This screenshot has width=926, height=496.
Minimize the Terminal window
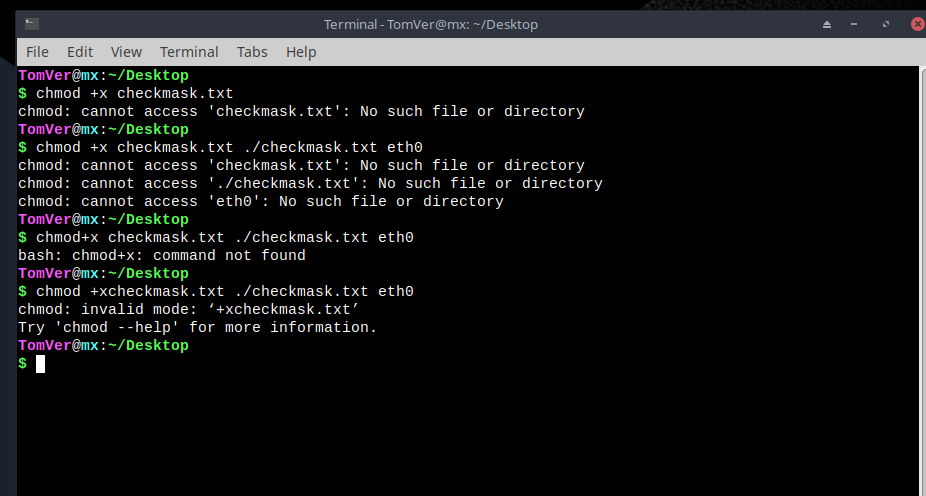point(854,24)
